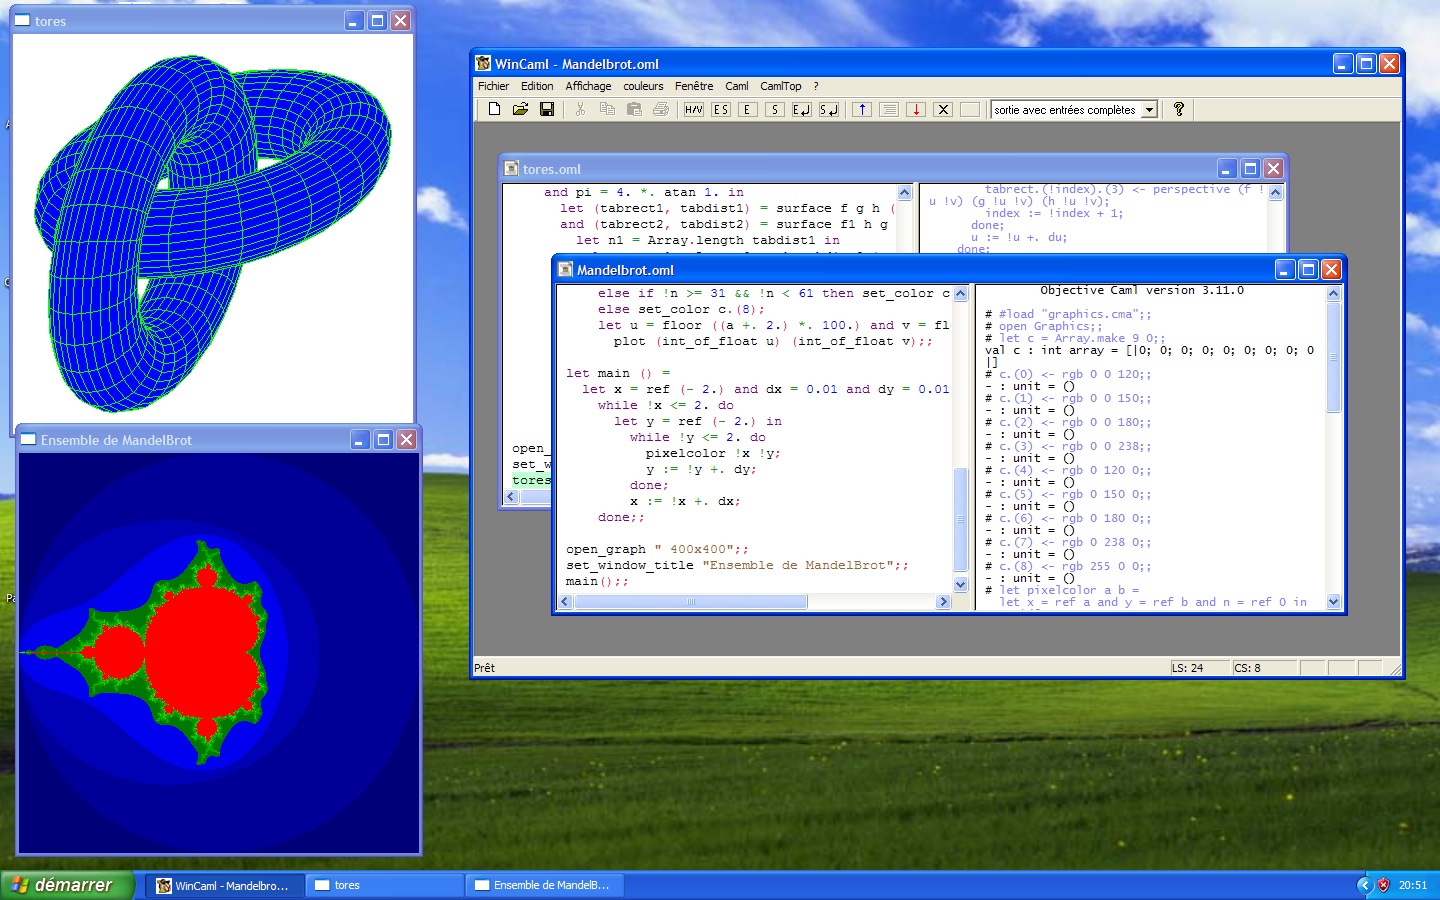This screenshot has width=1440, height=900.
Task: Click scroll down arrow in toplevel output pane
Action: (1333, 602)
